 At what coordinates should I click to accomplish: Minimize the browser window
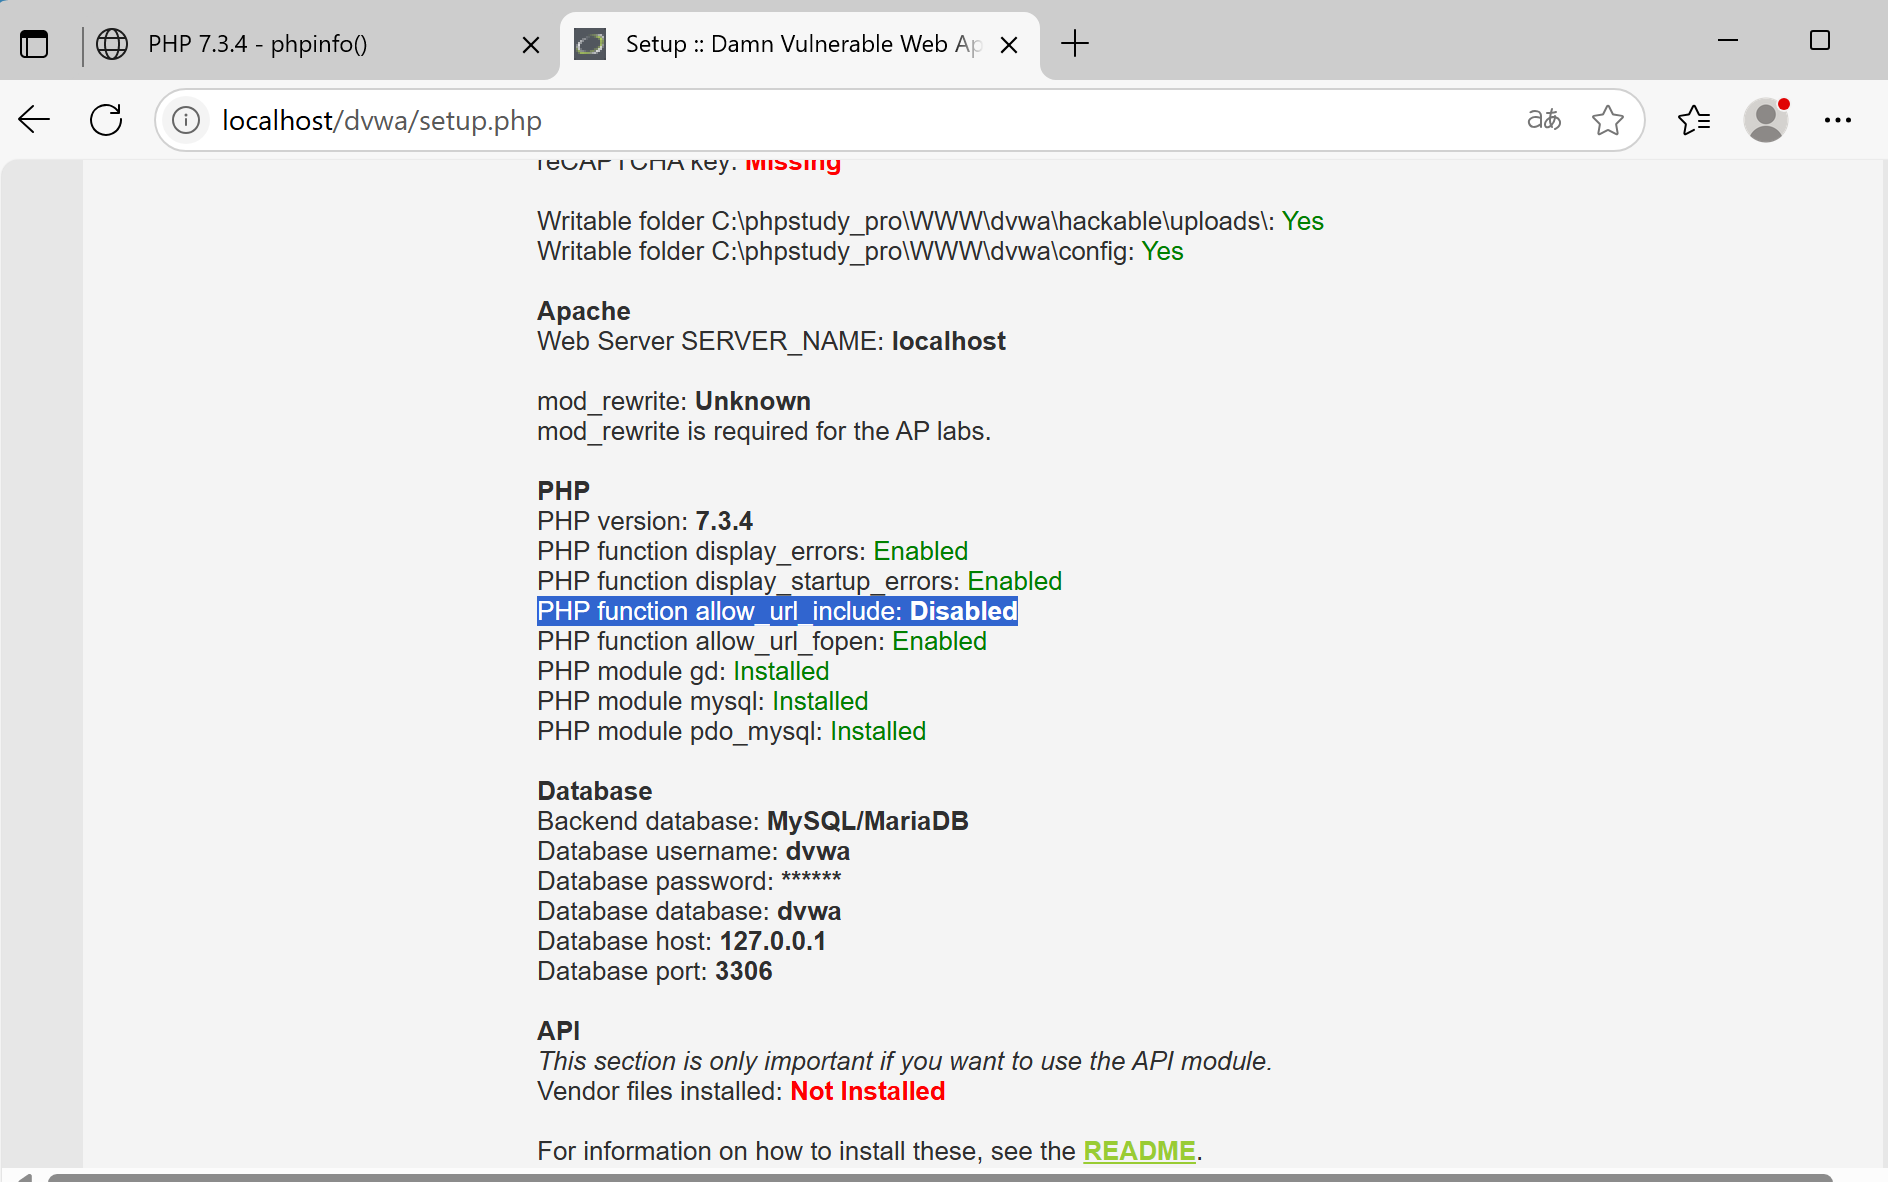[x=1728, y=40]
